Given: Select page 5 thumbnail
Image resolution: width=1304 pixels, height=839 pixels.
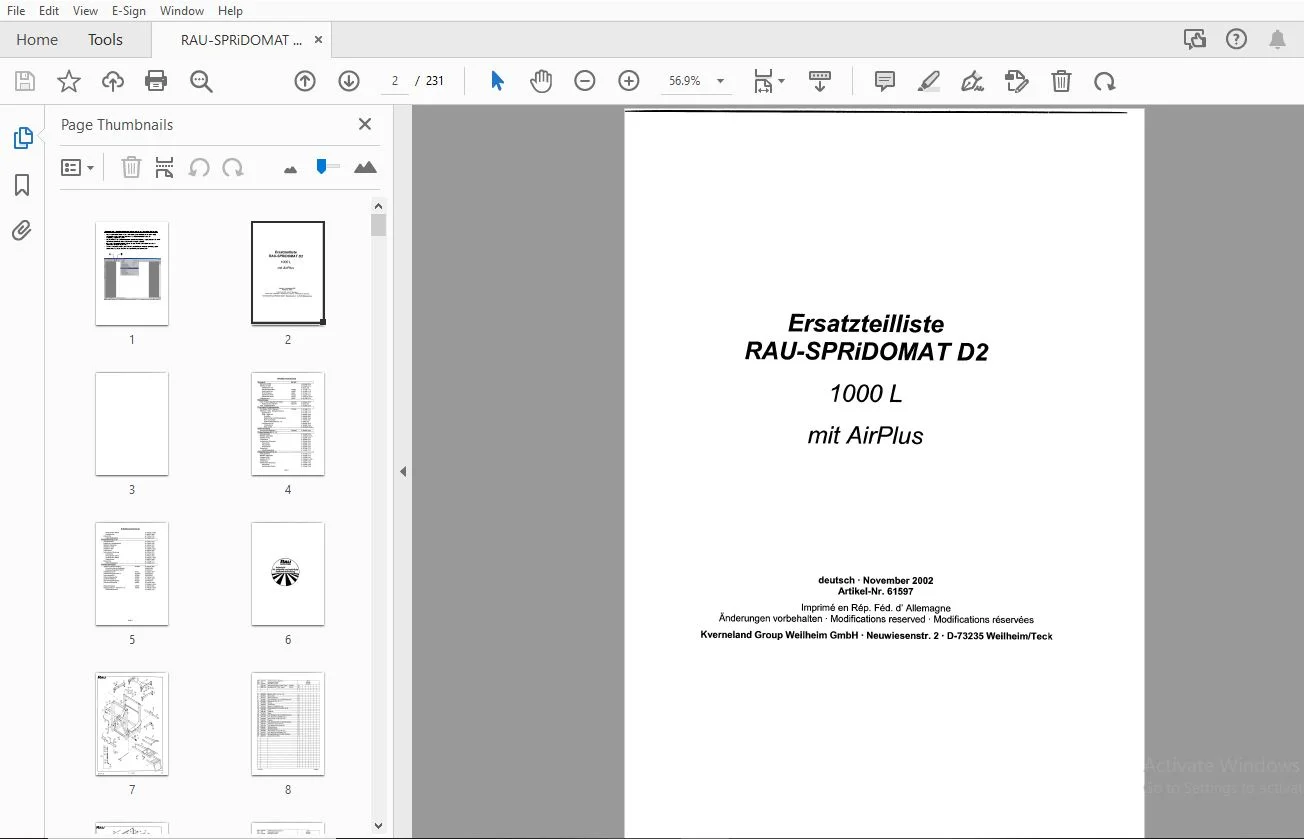Looking at the screenshot, I should click(x=132, y=574).
